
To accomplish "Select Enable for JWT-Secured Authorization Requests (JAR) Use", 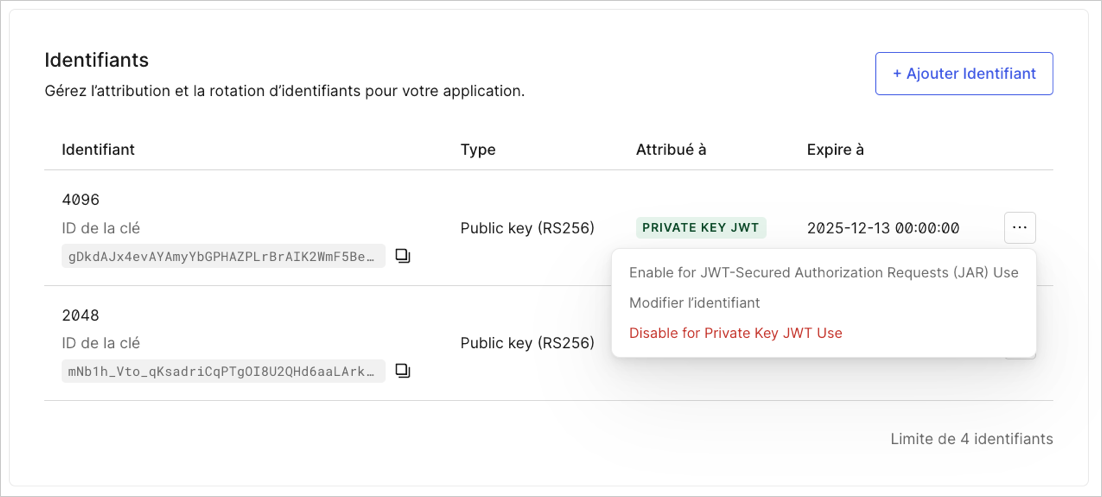I will tap(824, 273).
